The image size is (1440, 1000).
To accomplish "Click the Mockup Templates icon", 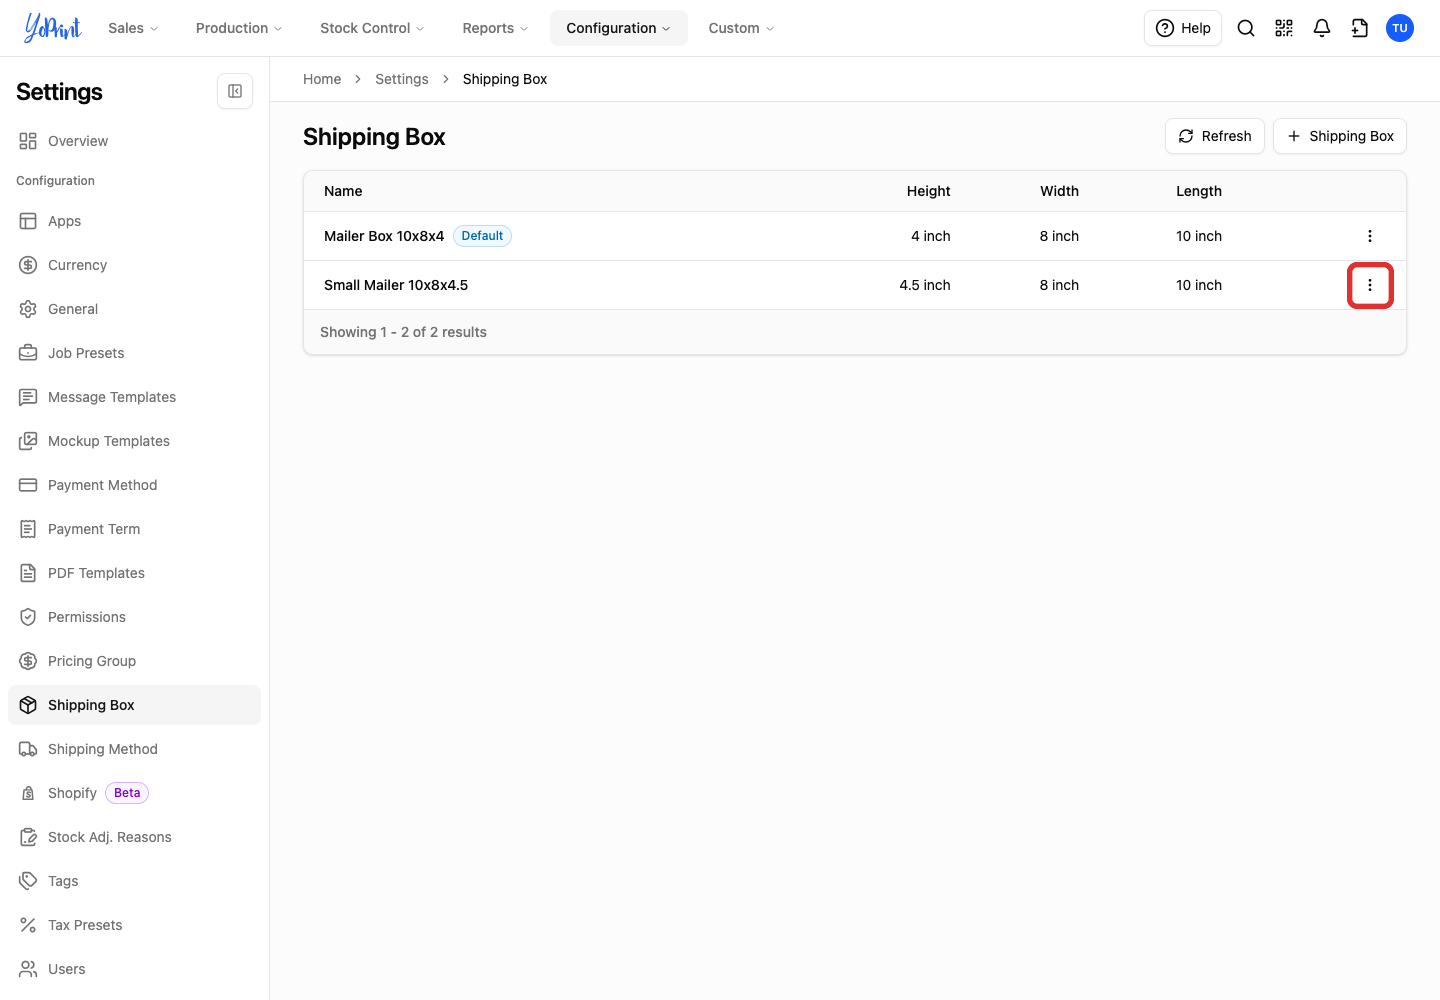I will 28,441.
